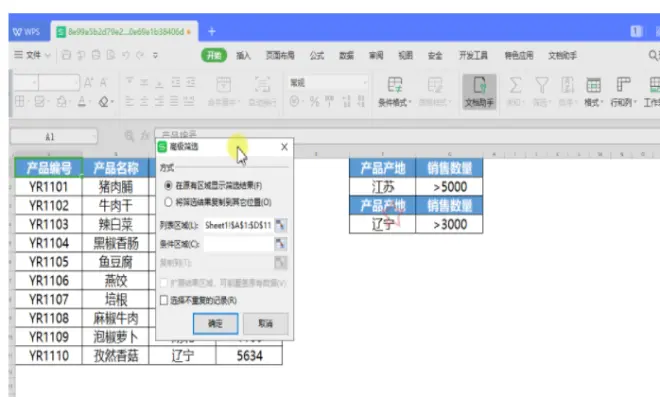Image resolution: width=660 pixels, height=397 pixels.
Task: Click the range picker for 列表区域
Action: 280,225
